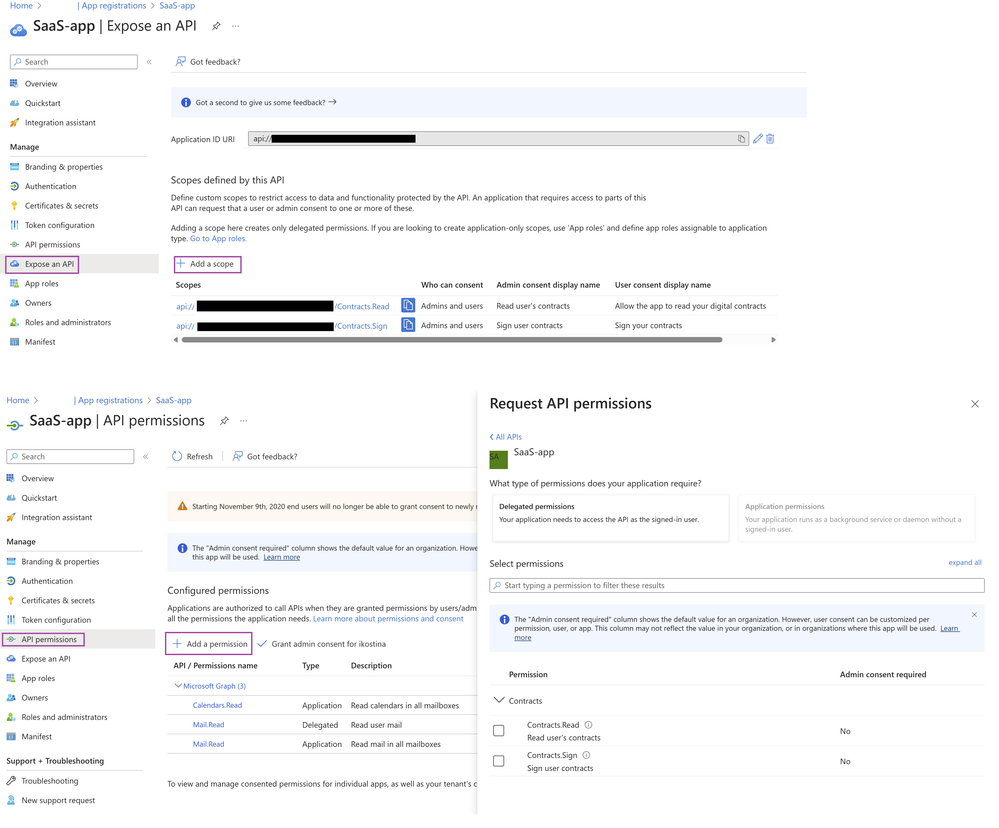Collapse the lower sidebar with double chevron
Image resolution: width=999 pixels, height=828 pixels.
click(x=145, y=457)
